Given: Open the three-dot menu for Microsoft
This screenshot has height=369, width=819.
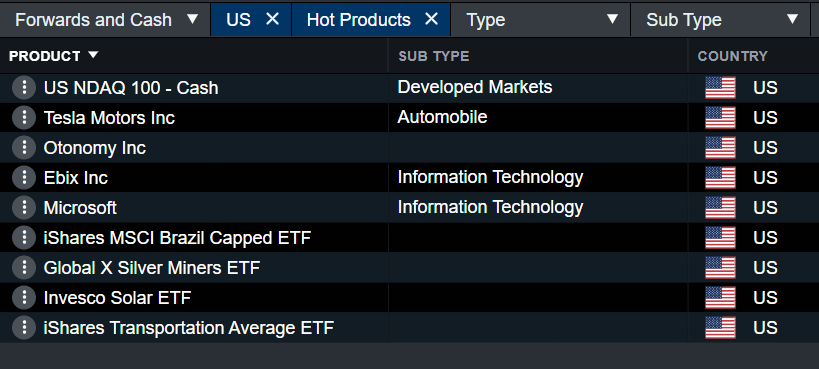Looking at the screenshot, I should click(24, 207).
